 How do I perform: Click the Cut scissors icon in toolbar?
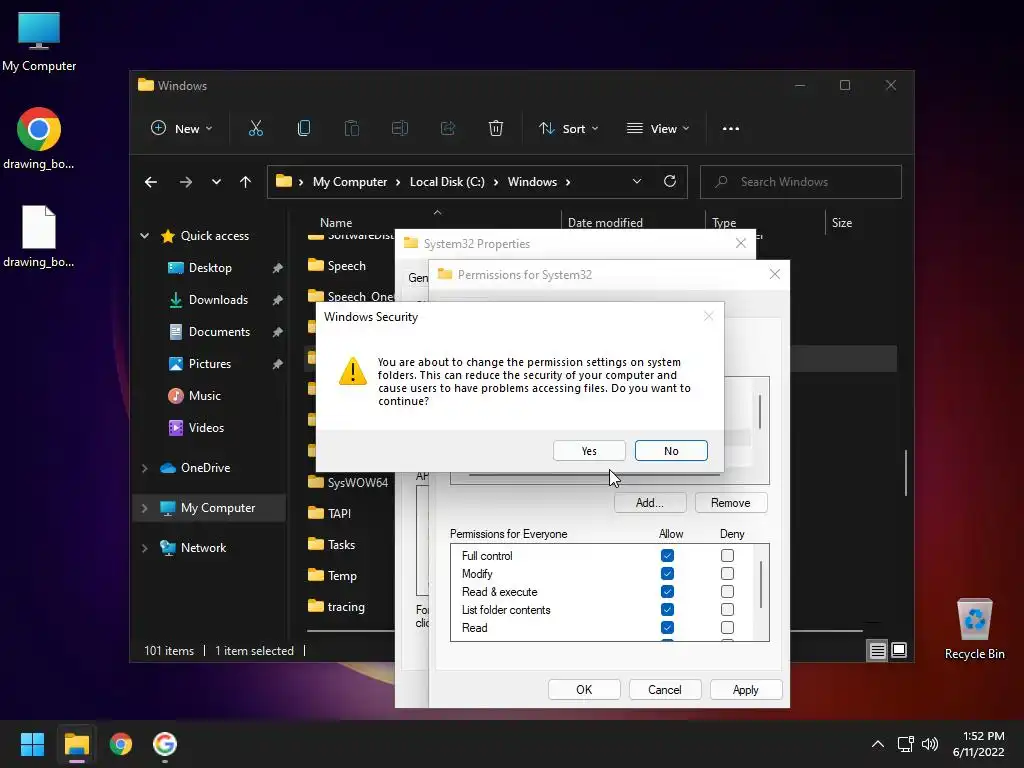[255, 129]
